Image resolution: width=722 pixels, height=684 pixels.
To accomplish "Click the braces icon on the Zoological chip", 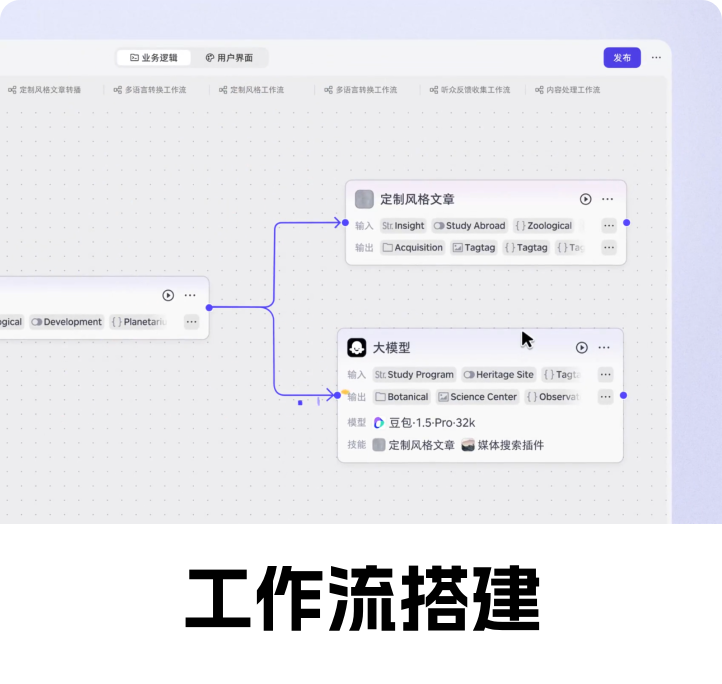I will [520, 226].
